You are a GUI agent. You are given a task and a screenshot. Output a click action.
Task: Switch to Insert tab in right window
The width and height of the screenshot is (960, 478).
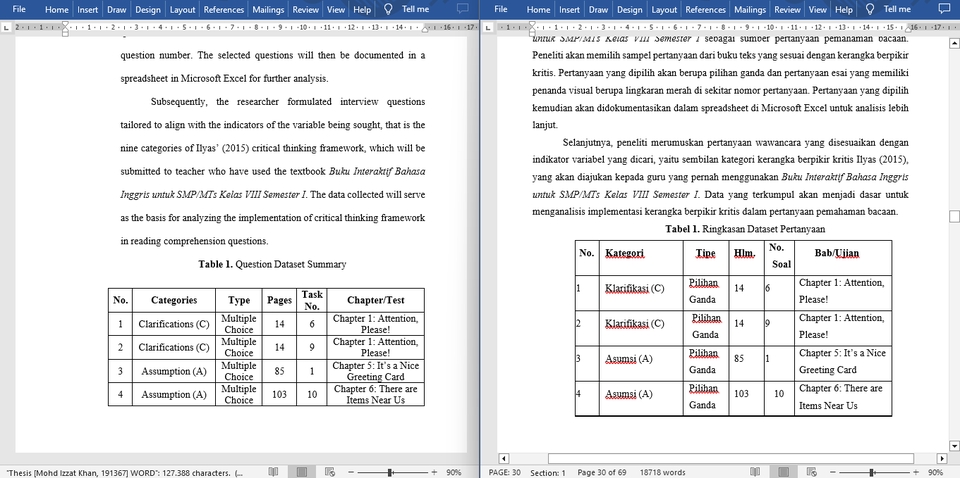pos(569,9)
